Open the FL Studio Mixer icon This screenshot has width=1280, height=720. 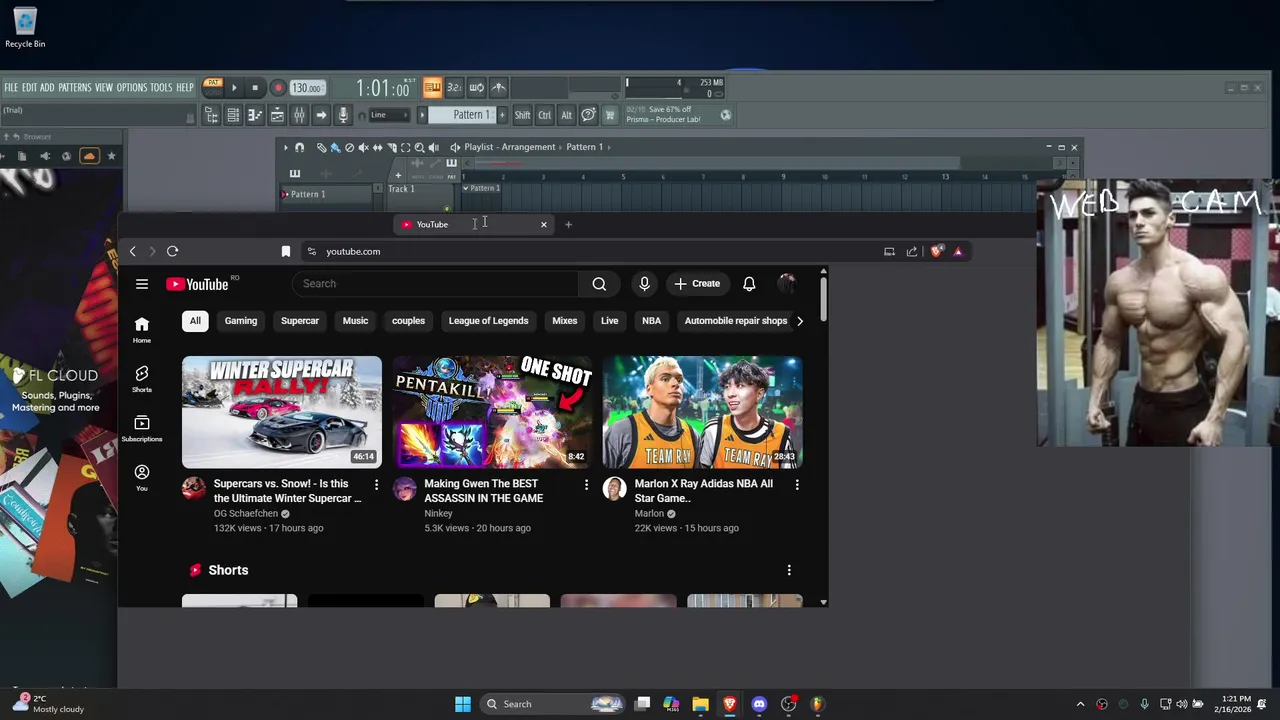(x=299, y=116)
